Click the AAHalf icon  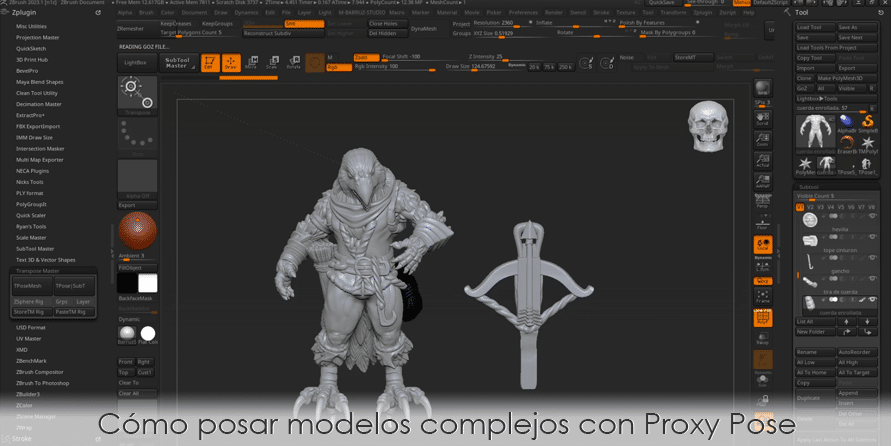[763, 182]
